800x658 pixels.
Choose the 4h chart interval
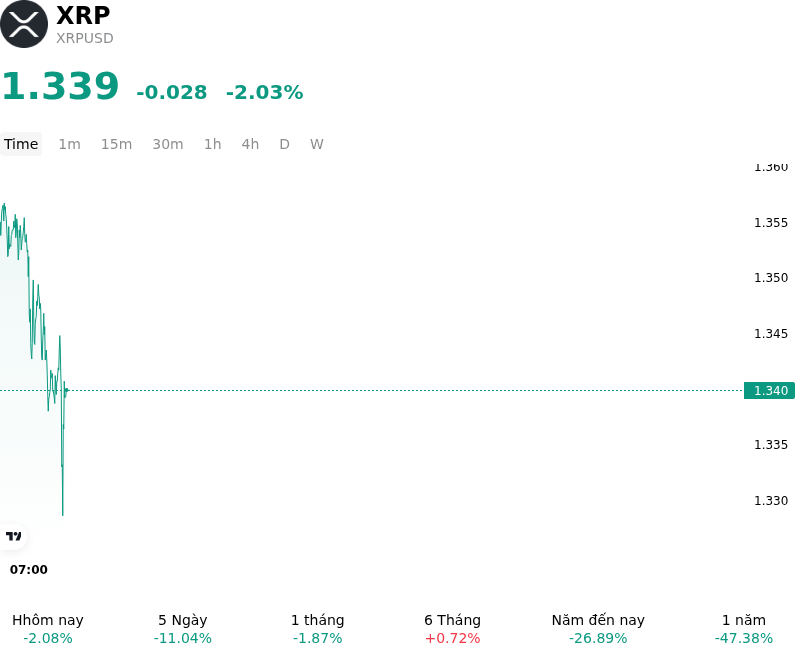coord(250,144)
